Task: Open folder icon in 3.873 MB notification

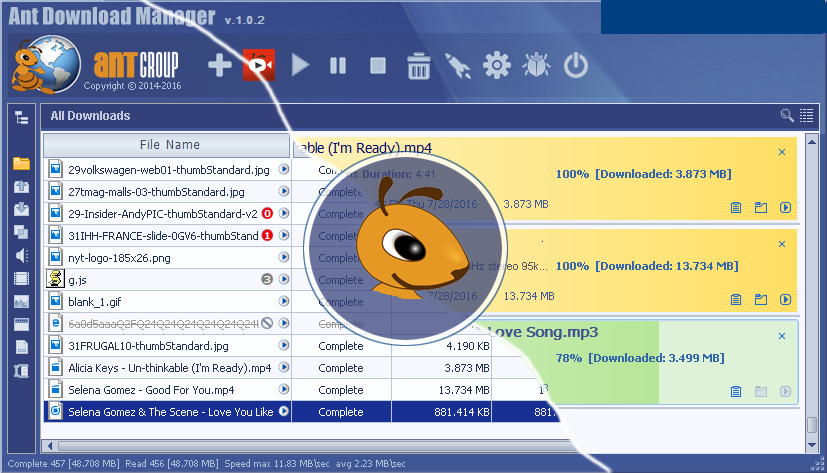Action: tap(761, 208)
